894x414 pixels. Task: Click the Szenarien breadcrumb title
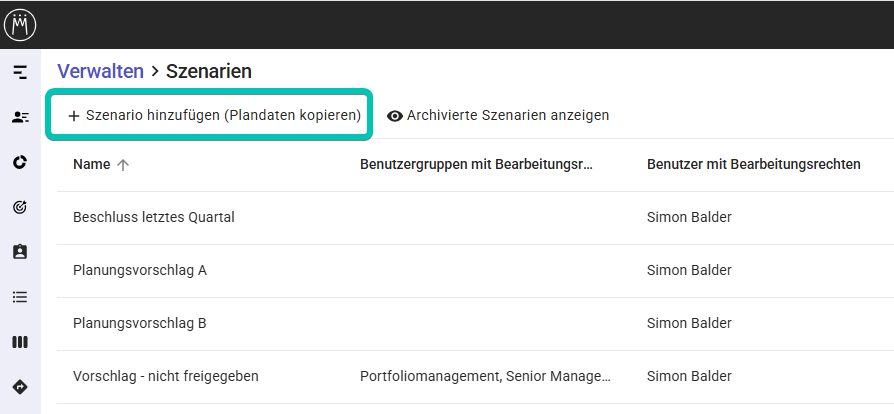[209, 71]
